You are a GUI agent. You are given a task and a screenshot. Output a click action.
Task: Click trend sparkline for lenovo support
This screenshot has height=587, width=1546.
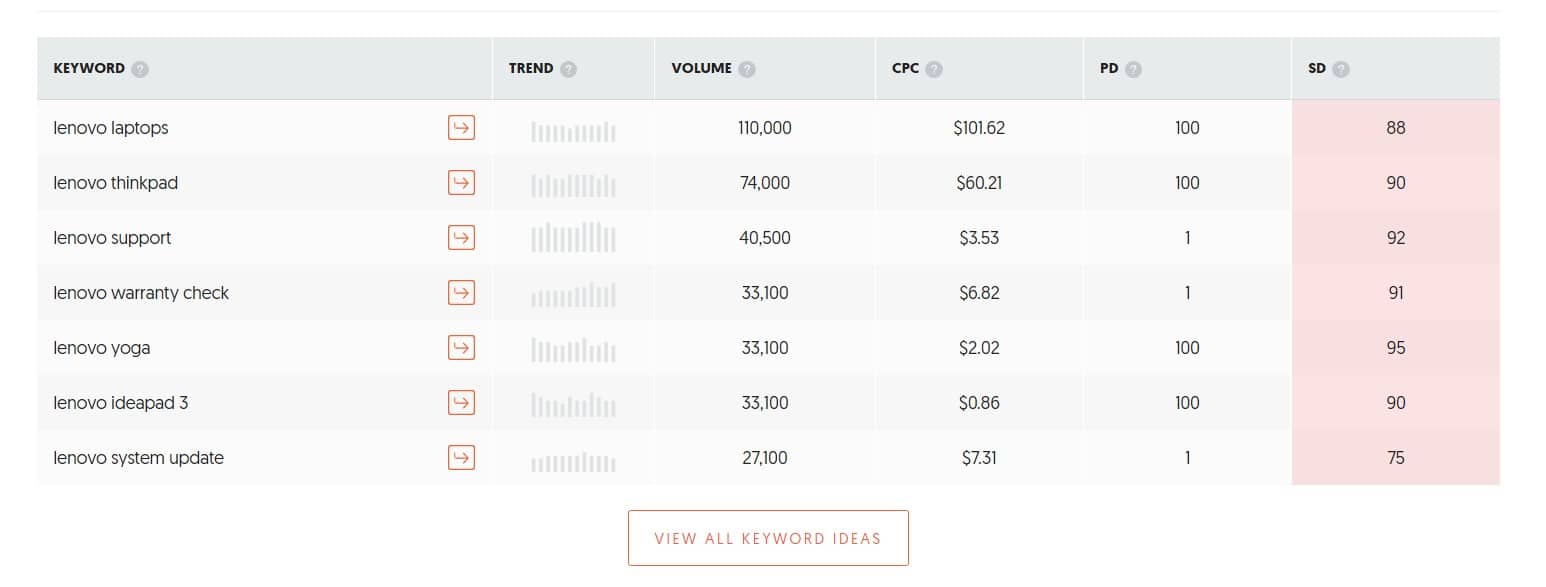[x=573, y=237]
